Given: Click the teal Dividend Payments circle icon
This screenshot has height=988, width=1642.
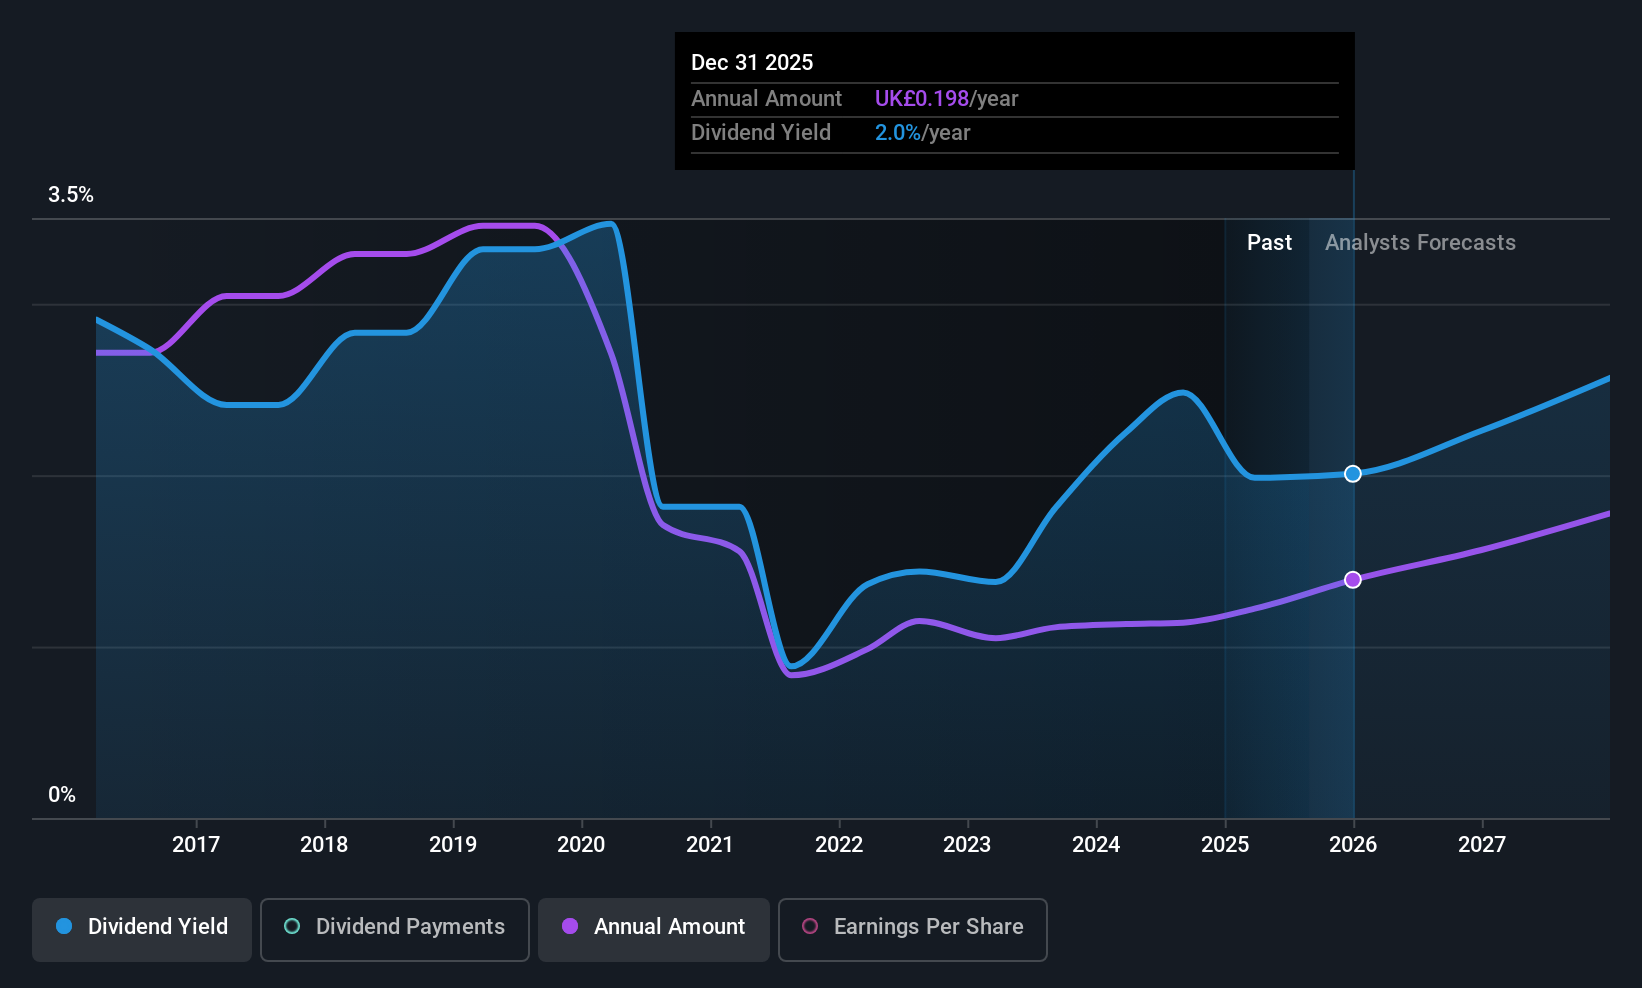Looking at the screenshot, I should (292, 926).
